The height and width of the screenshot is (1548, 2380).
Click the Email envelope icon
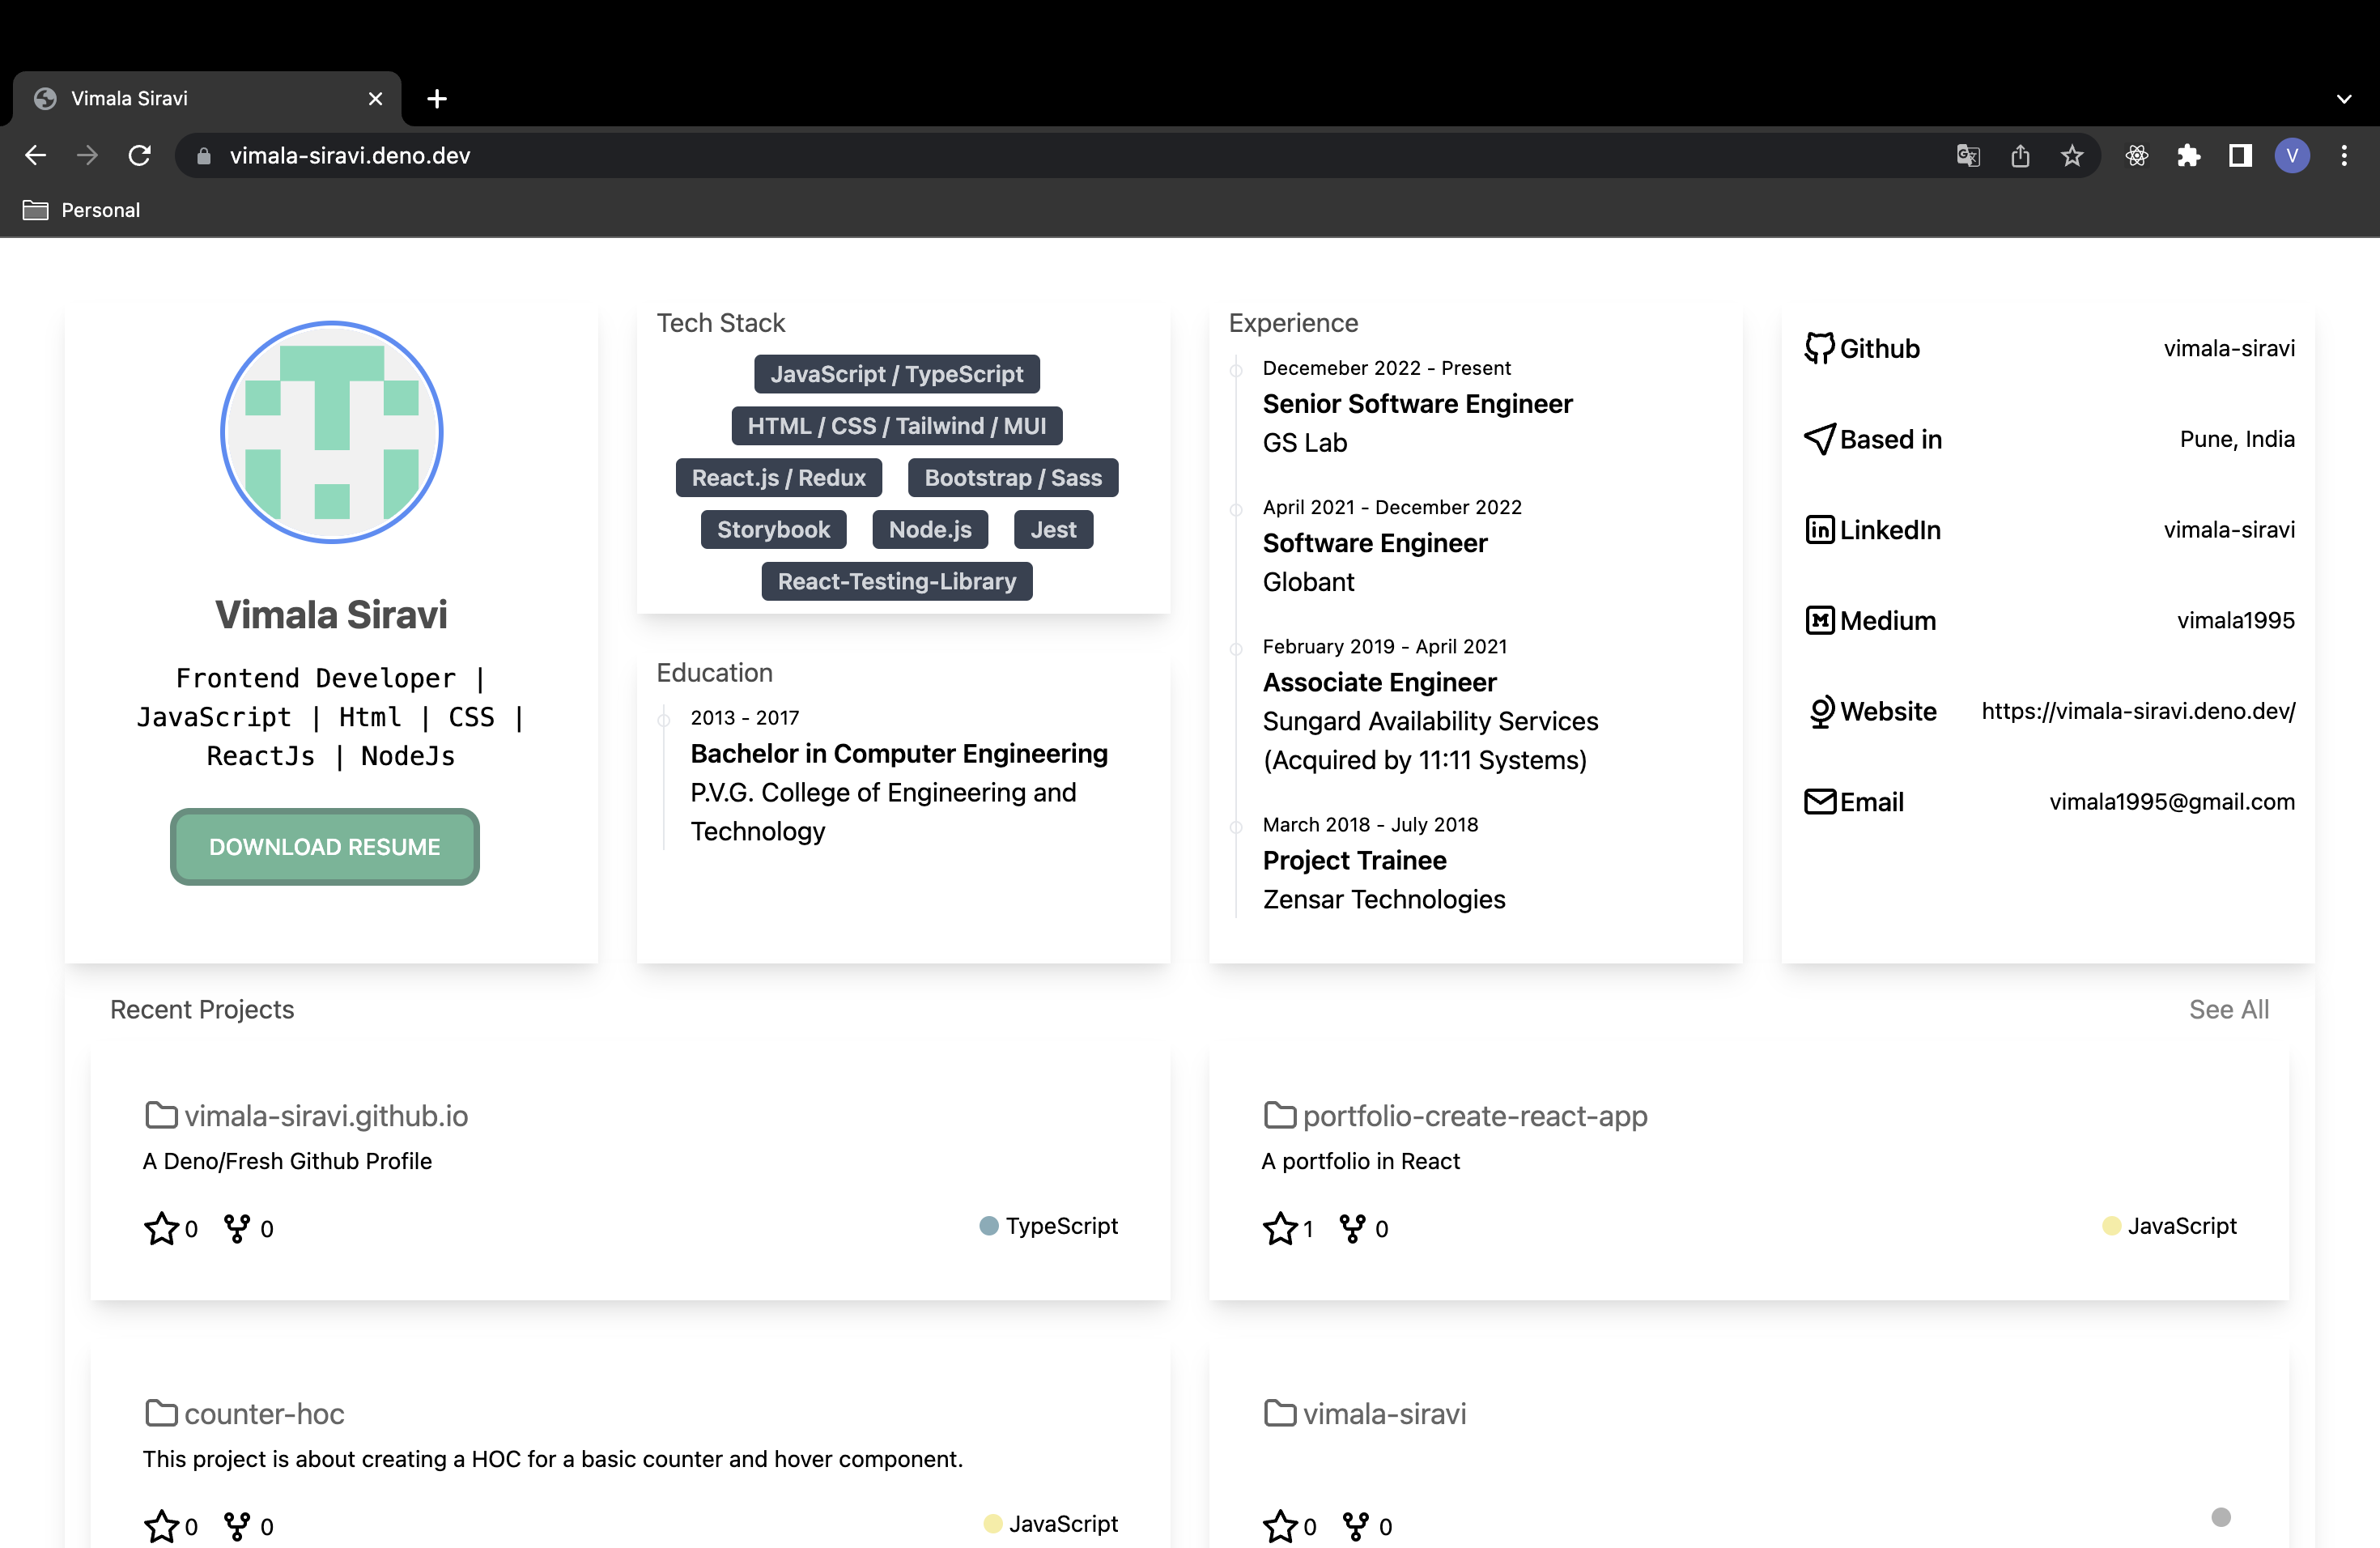click(1819, 801)
